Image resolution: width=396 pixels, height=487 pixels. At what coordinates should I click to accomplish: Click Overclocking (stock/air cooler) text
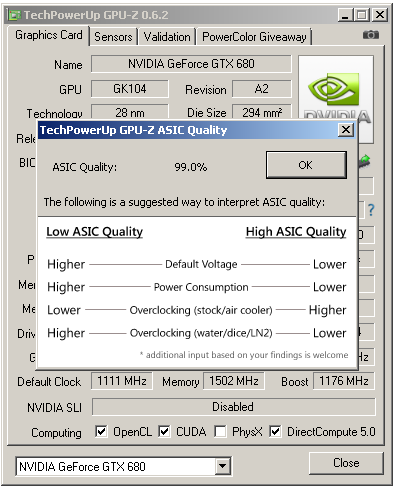pyautogui.click(x=201, y=310)
